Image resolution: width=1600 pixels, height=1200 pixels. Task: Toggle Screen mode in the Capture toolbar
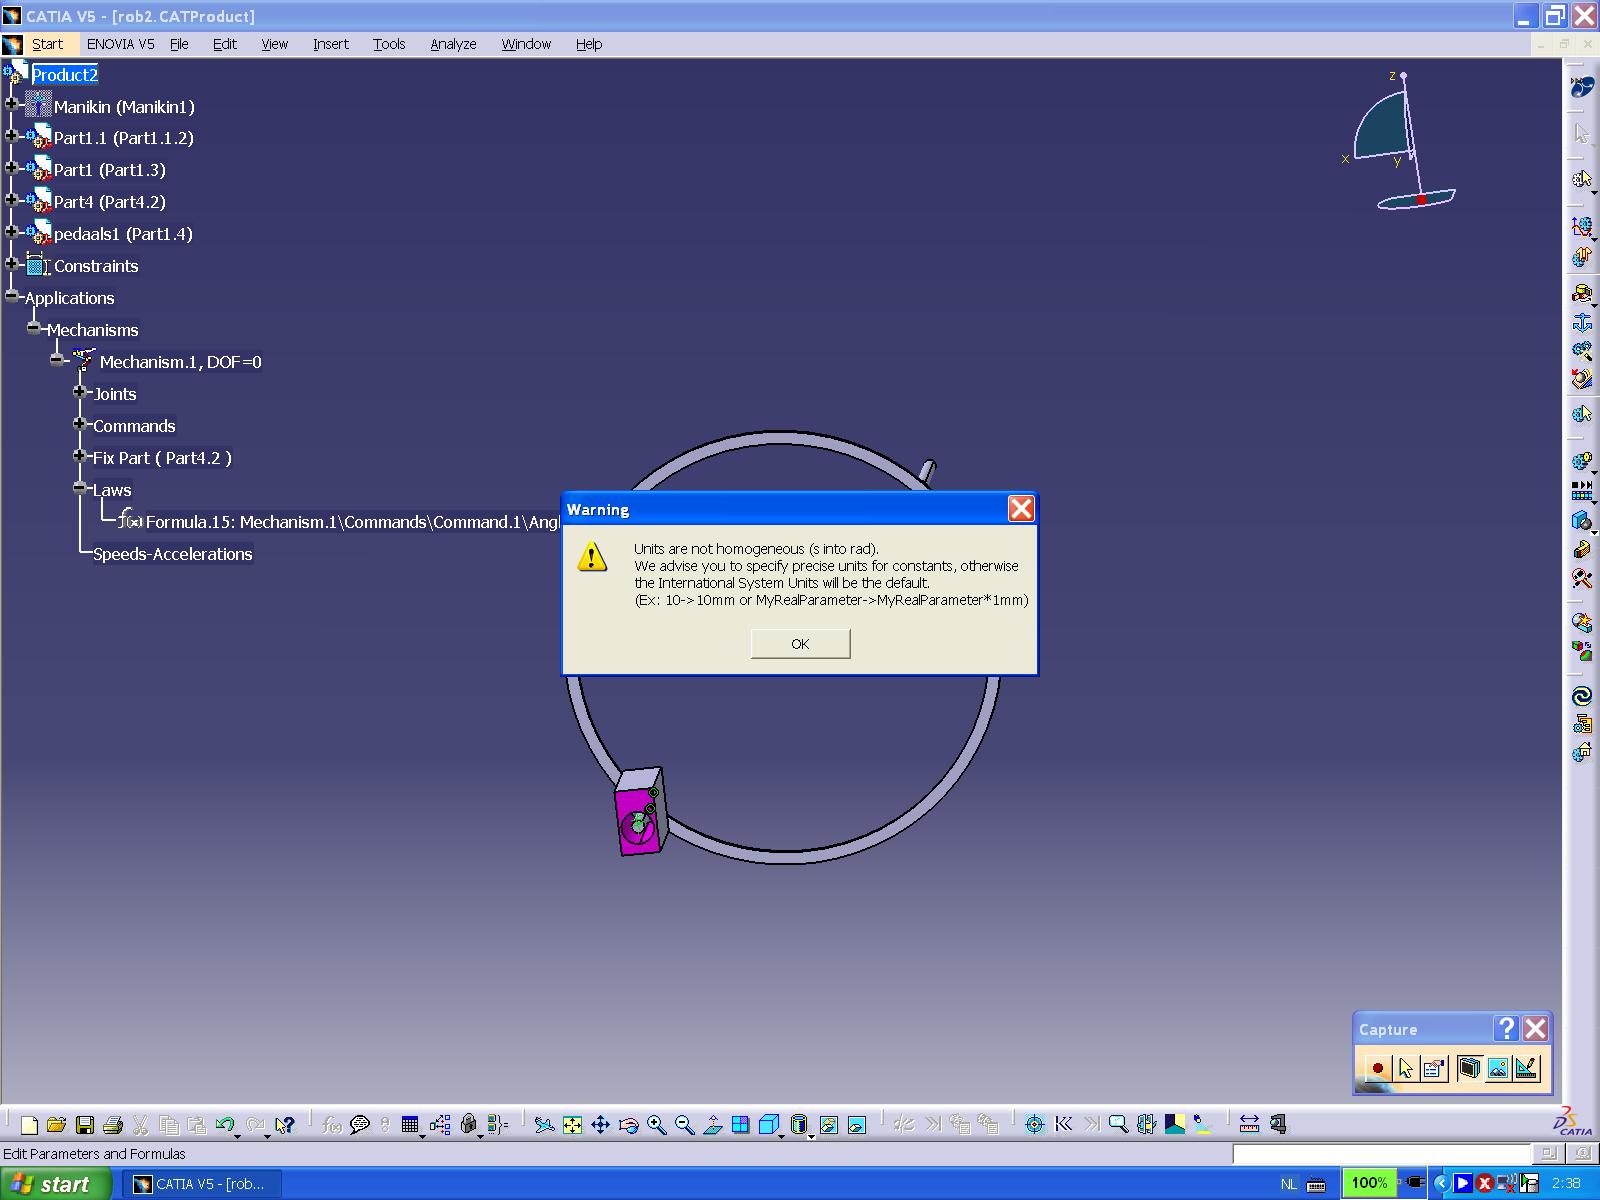[x=1469, y=1068]
